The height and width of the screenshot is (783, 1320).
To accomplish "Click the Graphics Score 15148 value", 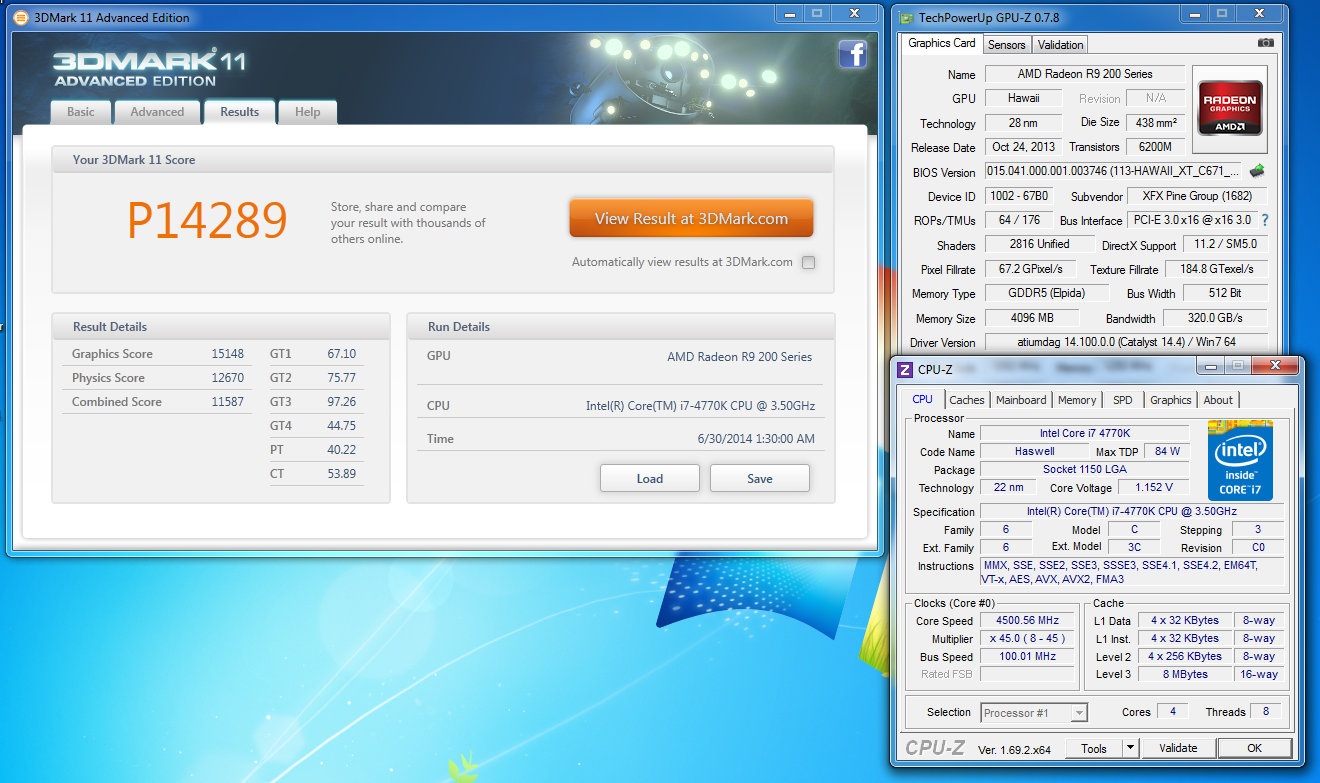I will [228, 354].
